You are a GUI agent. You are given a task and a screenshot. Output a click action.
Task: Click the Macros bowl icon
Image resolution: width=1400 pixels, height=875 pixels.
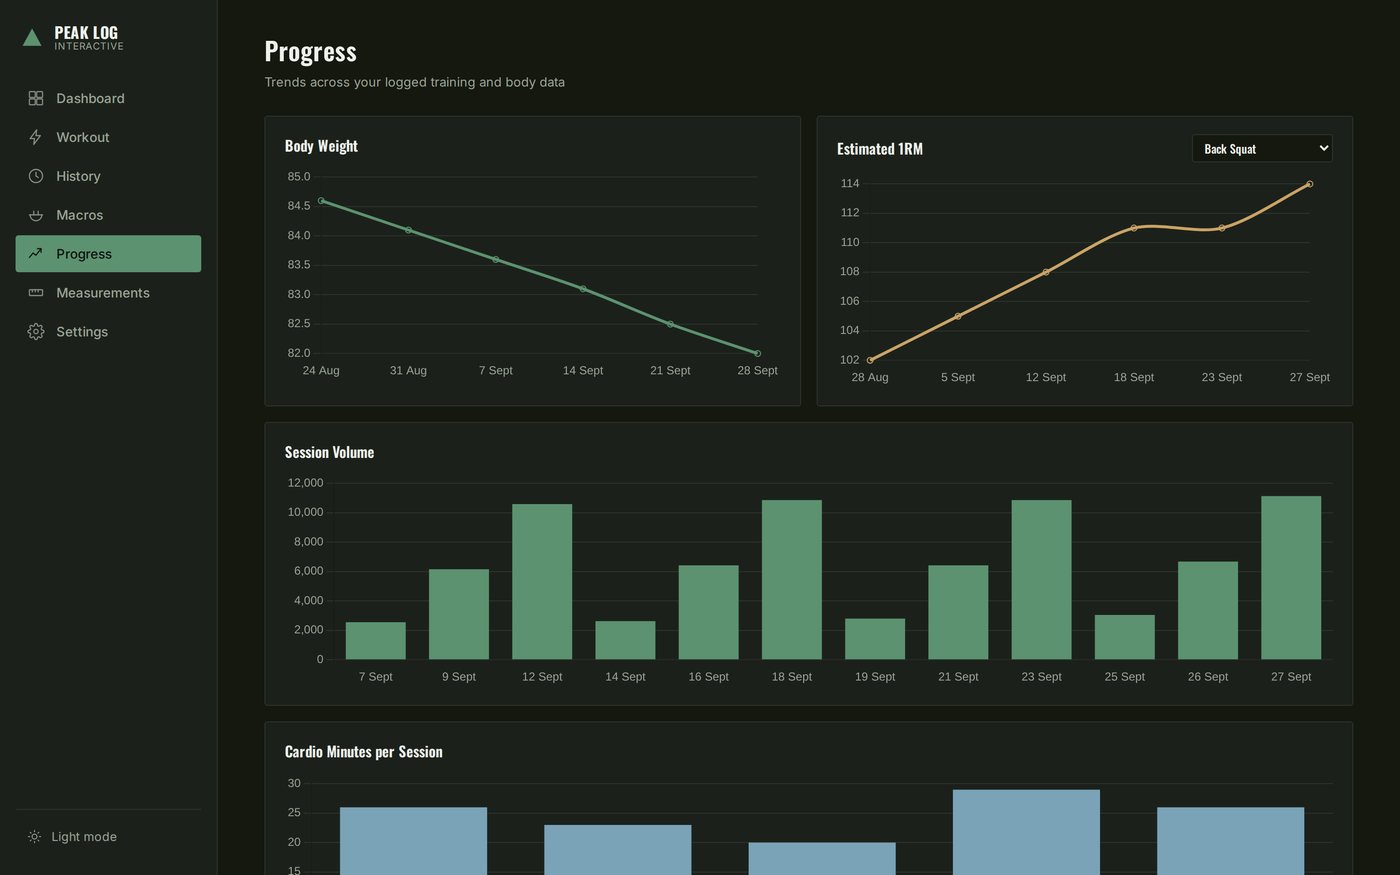coord(36,215)
